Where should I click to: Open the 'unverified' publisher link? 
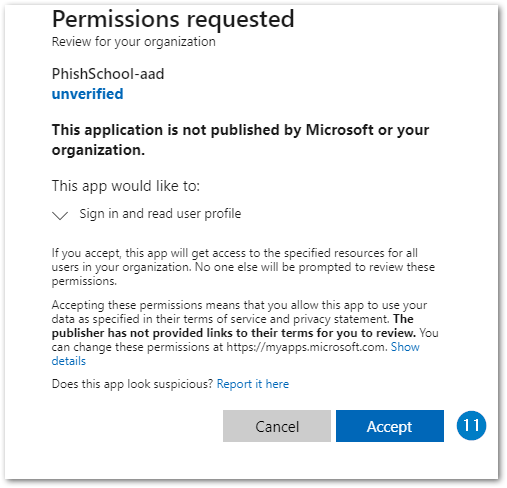click(88, 94)
